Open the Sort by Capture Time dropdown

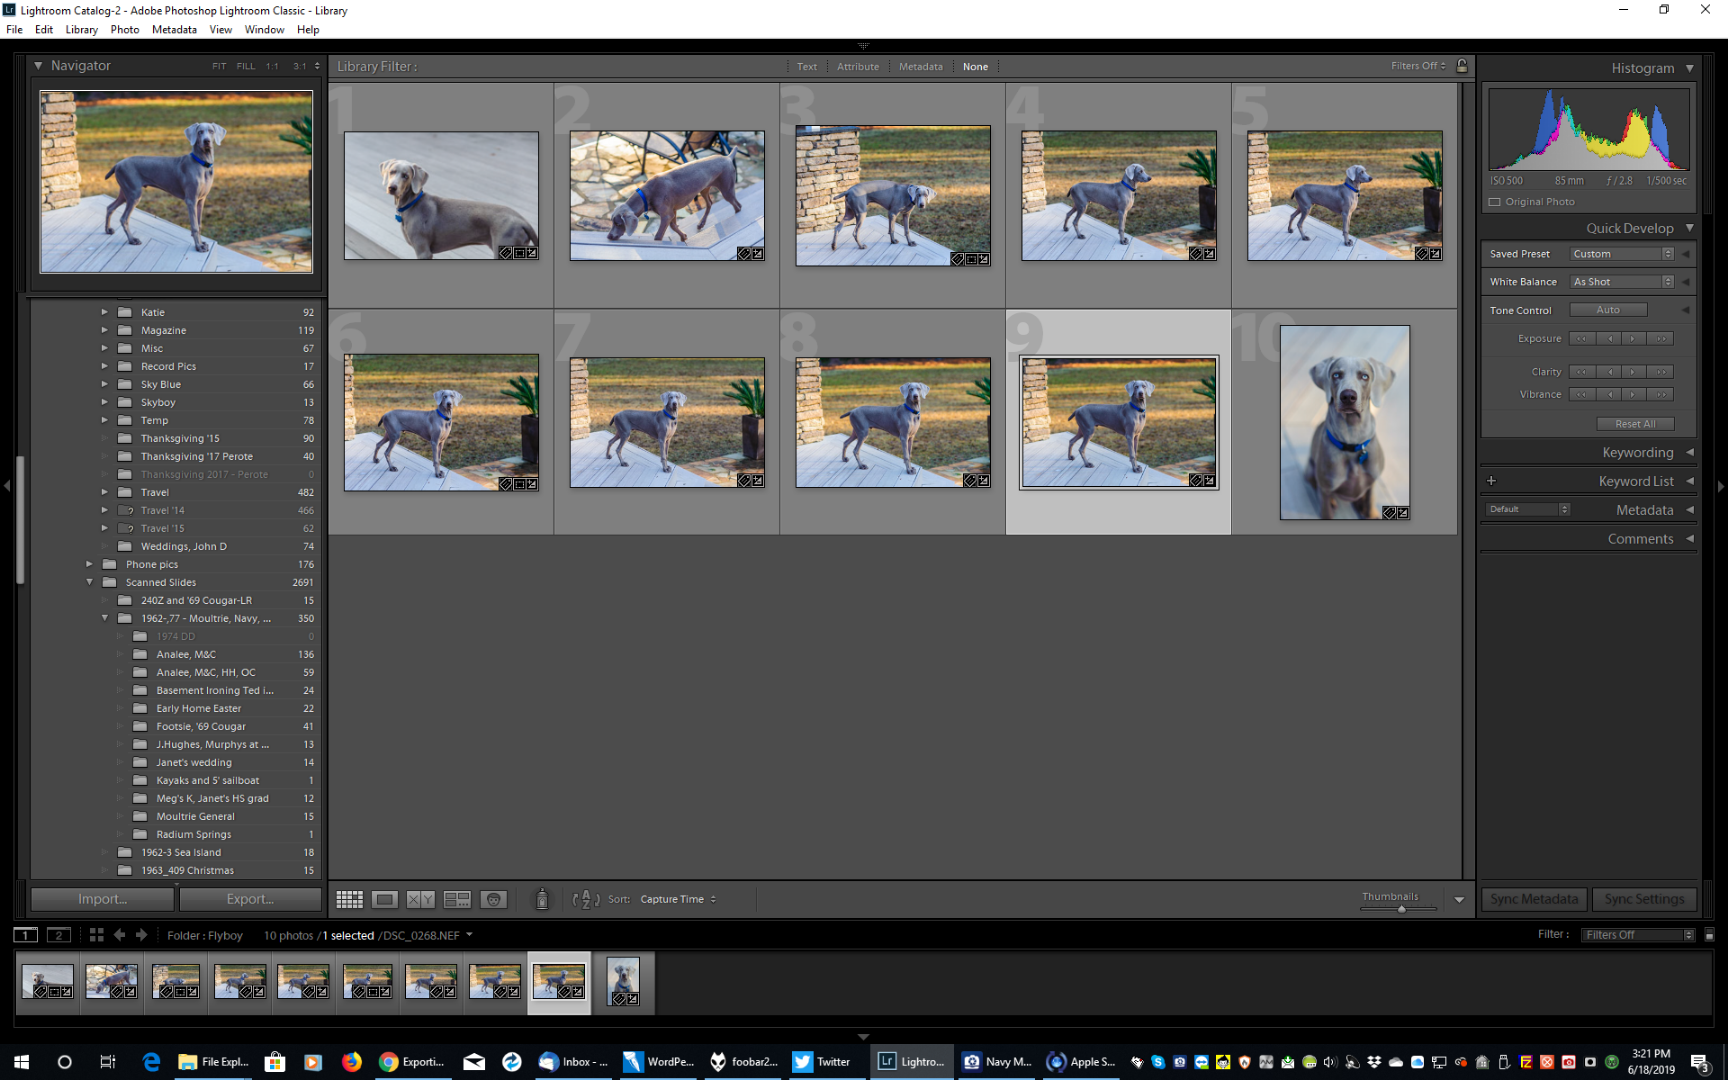click(678, 899)
